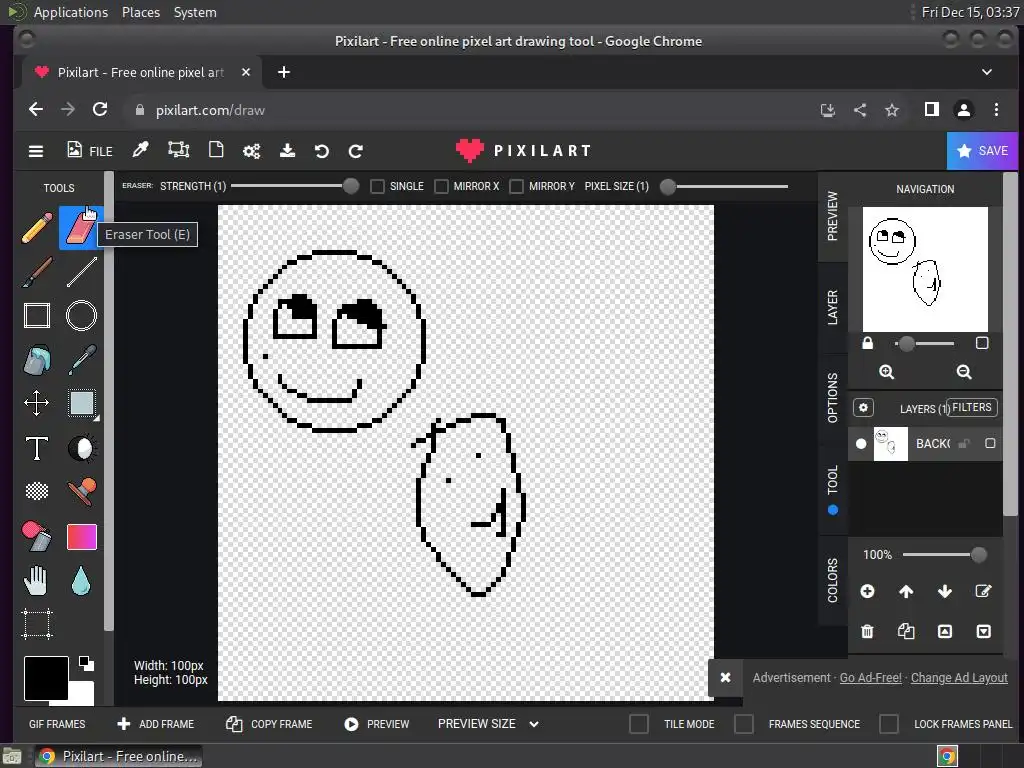Add a new layer with plus icon
Screen dimensions: 1024x768
tap(867, 591)
